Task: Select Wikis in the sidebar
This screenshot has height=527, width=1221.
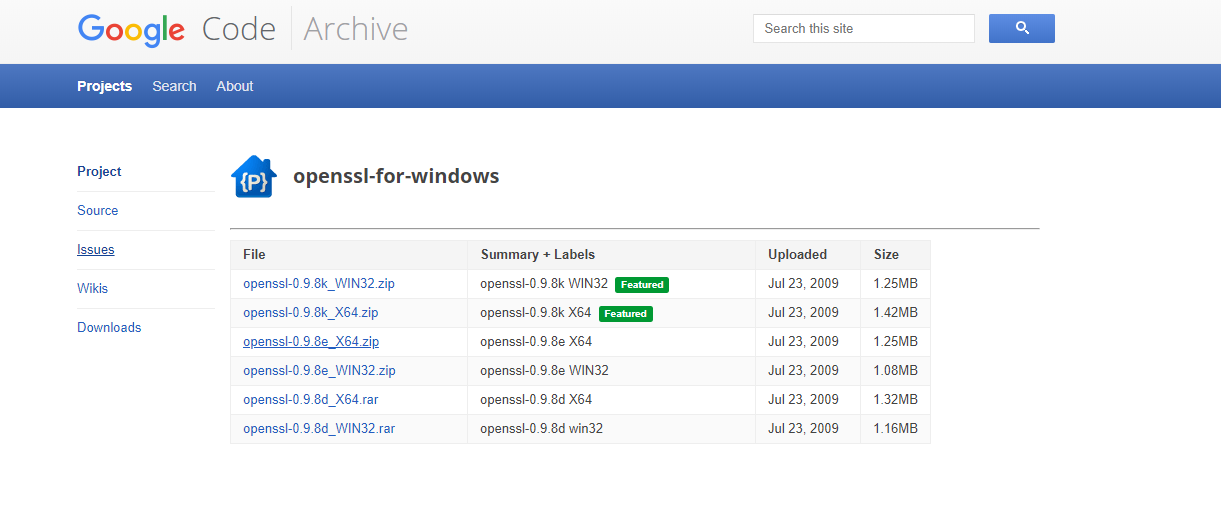Action: click(x=93, y=288)
